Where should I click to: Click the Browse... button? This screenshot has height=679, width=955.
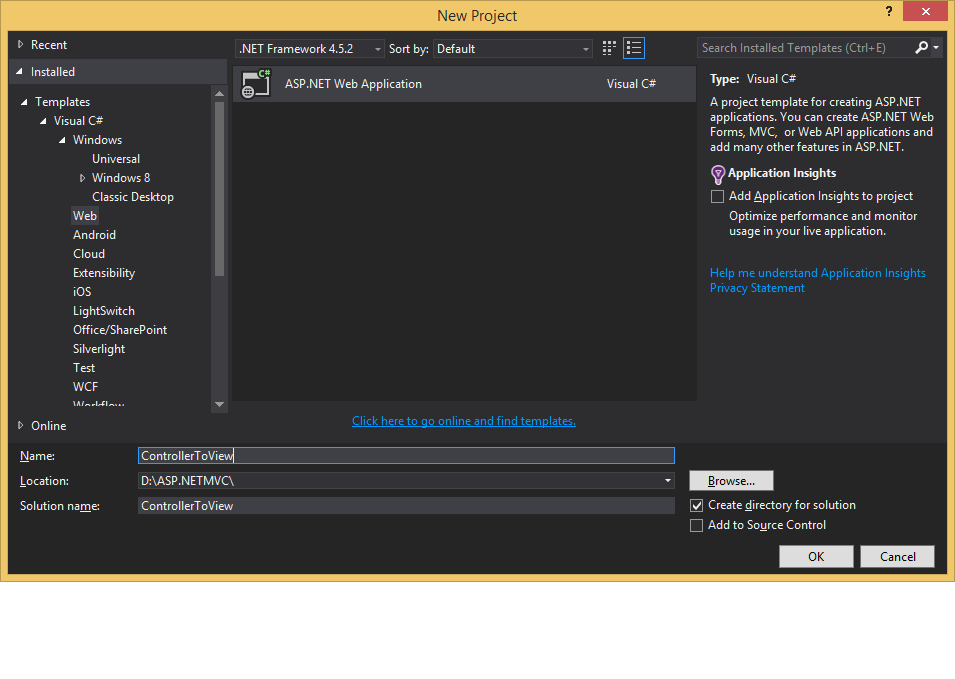[x=731, y=480]
